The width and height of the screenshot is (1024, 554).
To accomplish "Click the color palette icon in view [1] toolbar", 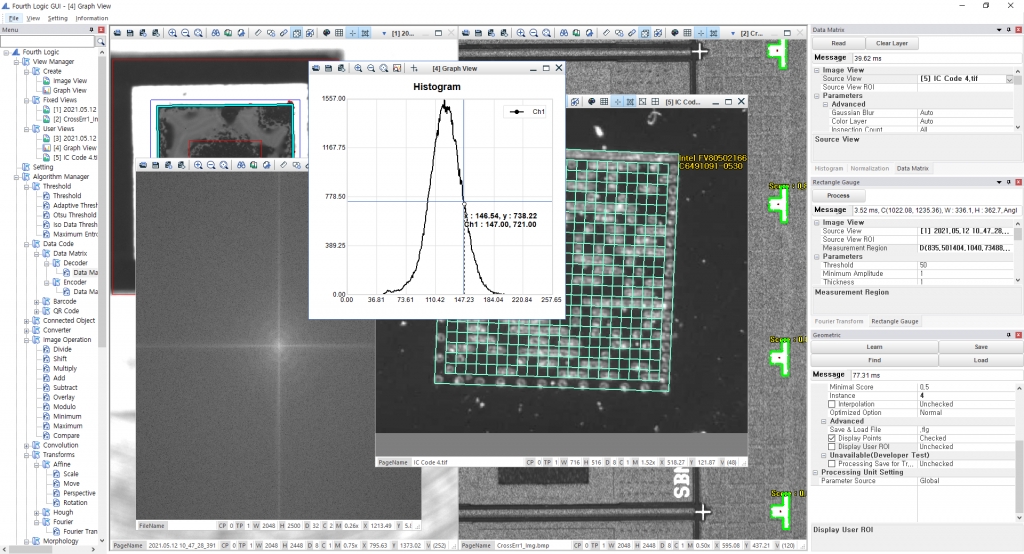I will pos(327,33).
